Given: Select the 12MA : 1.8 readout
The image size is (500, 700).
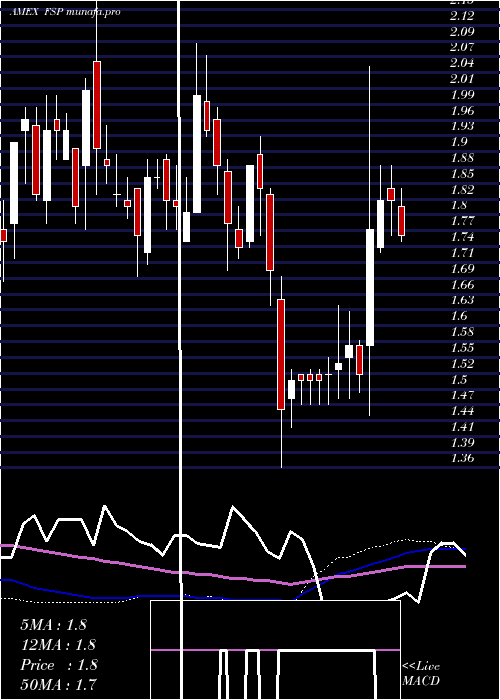Looking at the screenshot, I should coord(58,645).
